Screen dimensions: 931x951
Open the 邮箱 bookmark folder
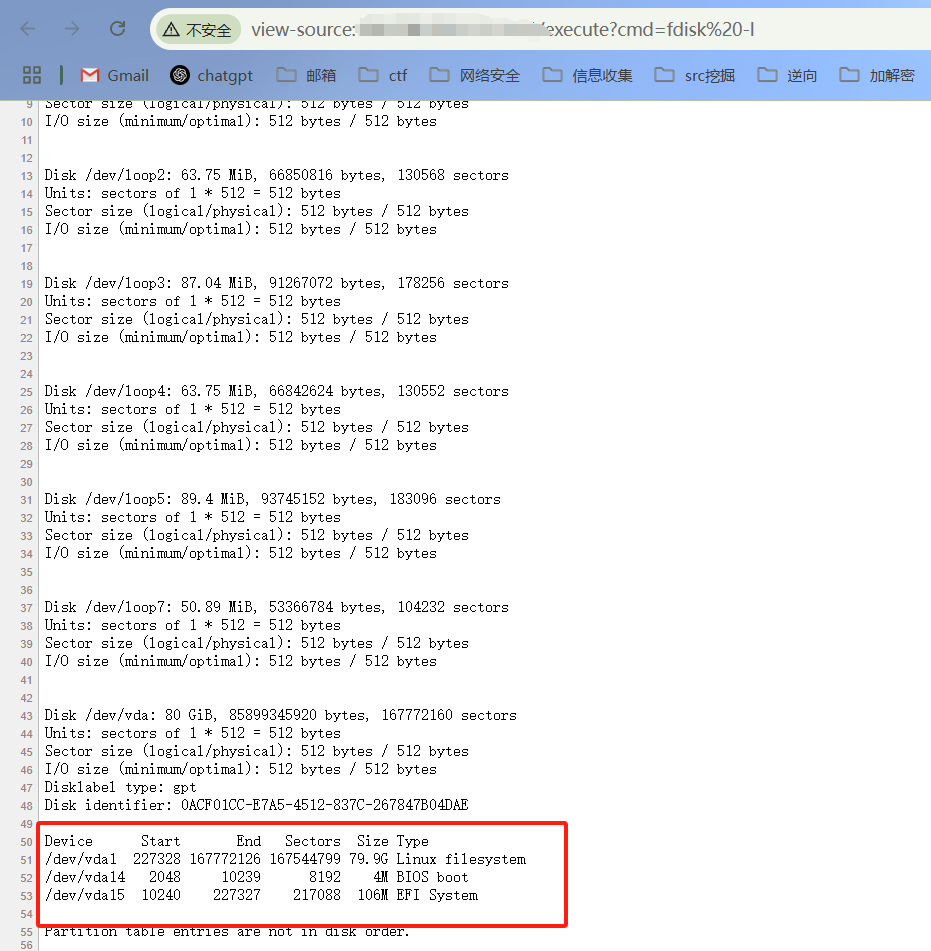pyautogui.click(x=306, y=75)
